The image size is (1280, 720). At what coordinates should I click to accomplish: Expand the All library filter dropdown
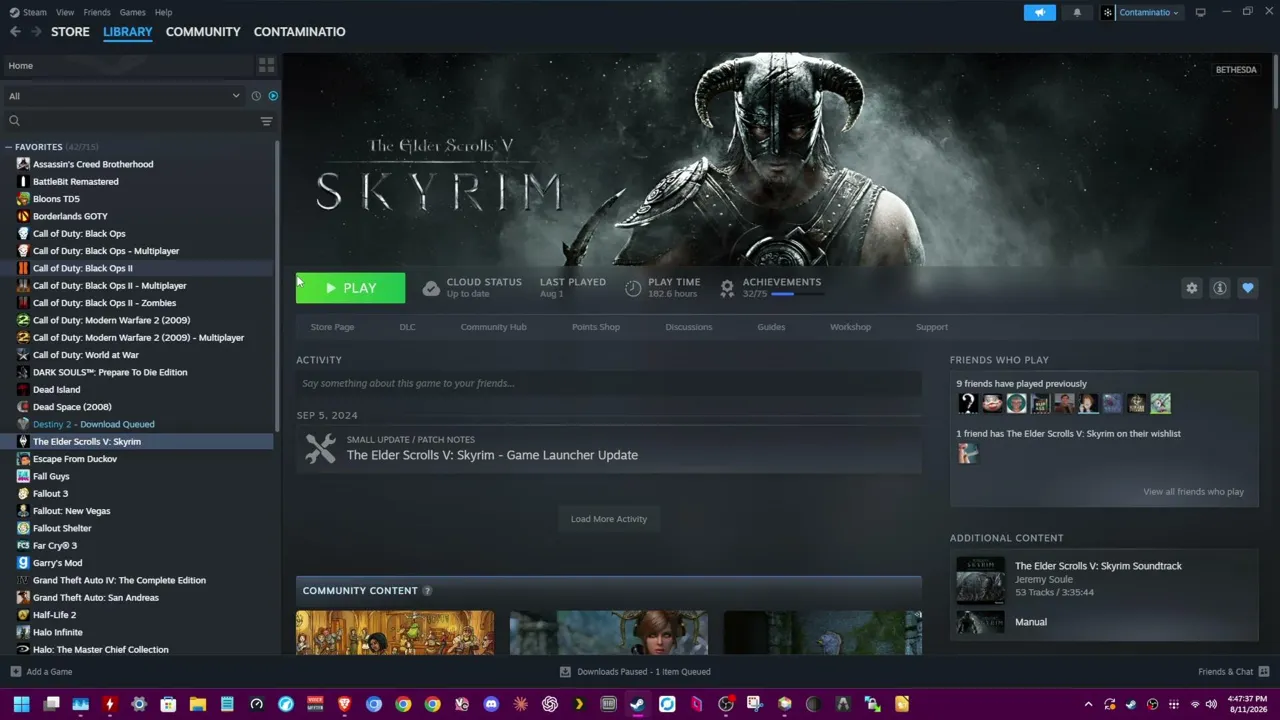(x=124, y=96)
